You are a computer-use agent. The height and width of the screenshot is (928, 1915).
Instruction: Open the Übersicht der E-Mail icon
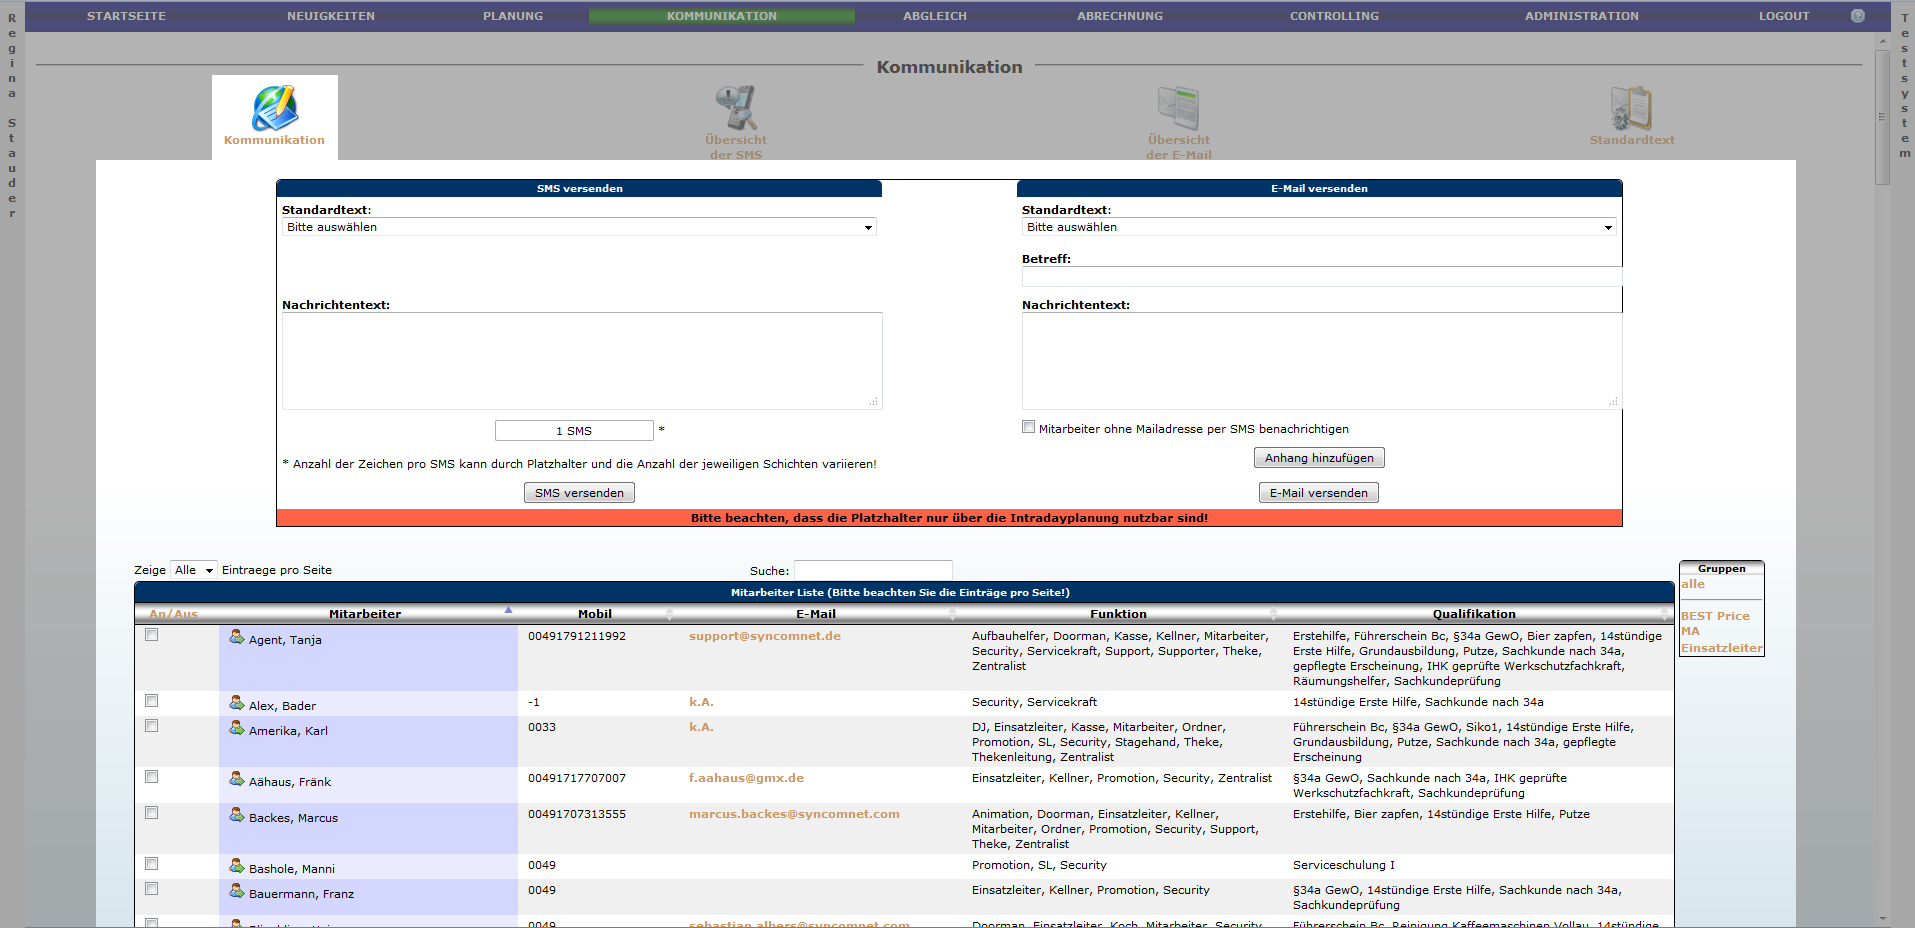pyautogui.click(x=1178, y=108)
